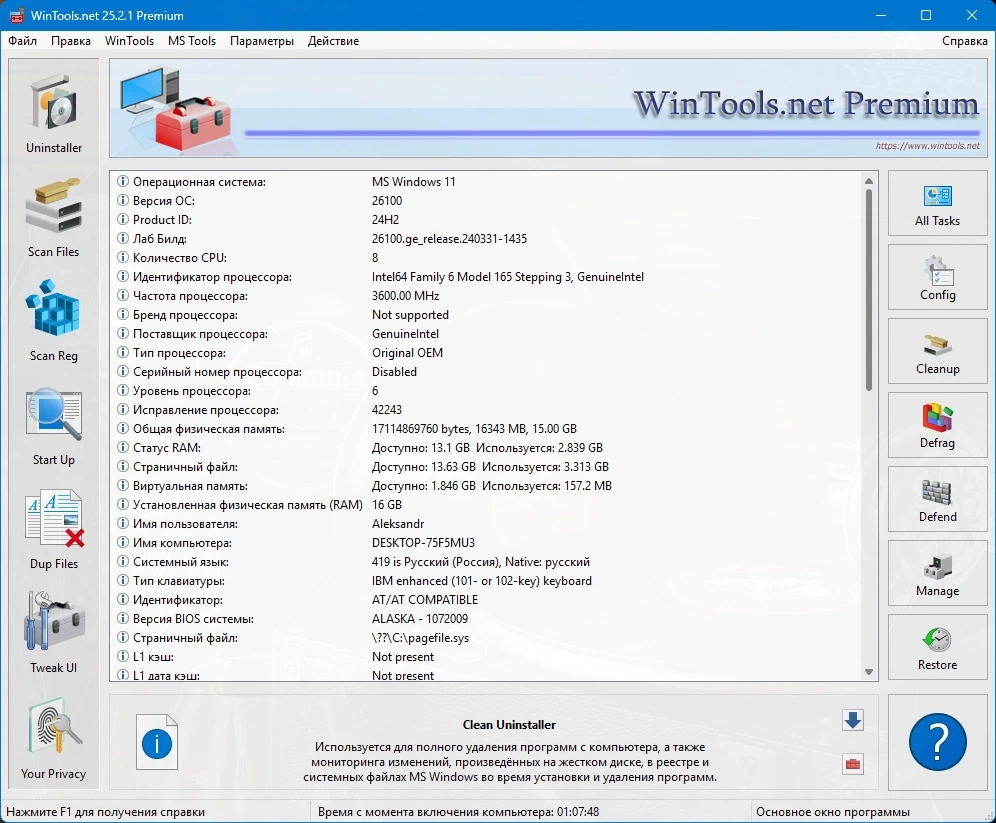Click the info document icon beside Clean Uninstaller

click(x=157, y=742)
